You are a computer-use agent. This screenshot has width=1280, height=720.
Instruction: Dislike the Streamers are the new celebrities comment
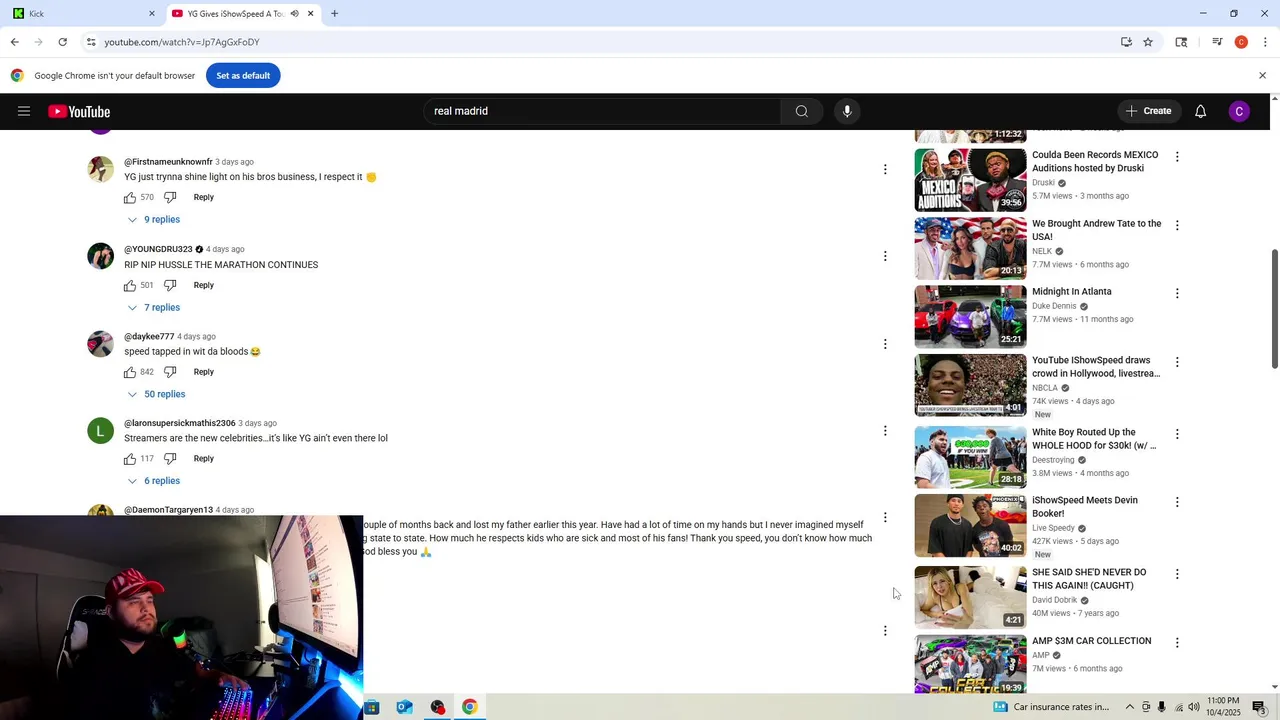(x=170, y=460)
